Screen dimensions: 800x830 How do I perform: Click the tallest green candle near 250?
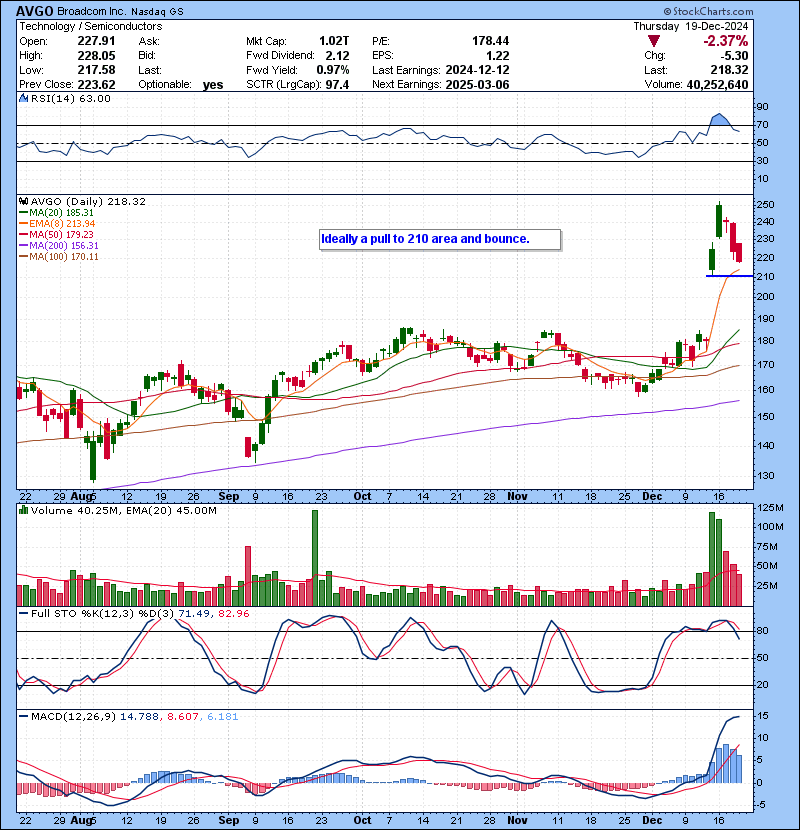(x=719, y=220)
